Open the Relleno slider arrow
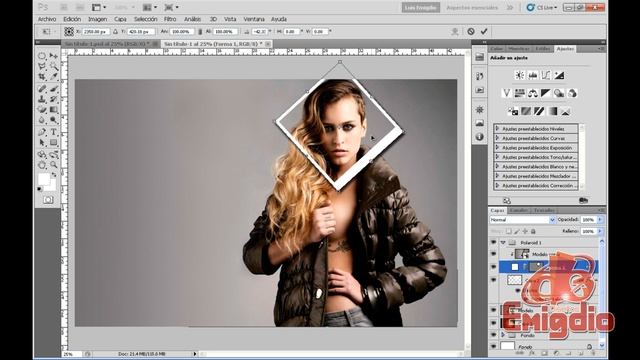 tap(600, 231)
